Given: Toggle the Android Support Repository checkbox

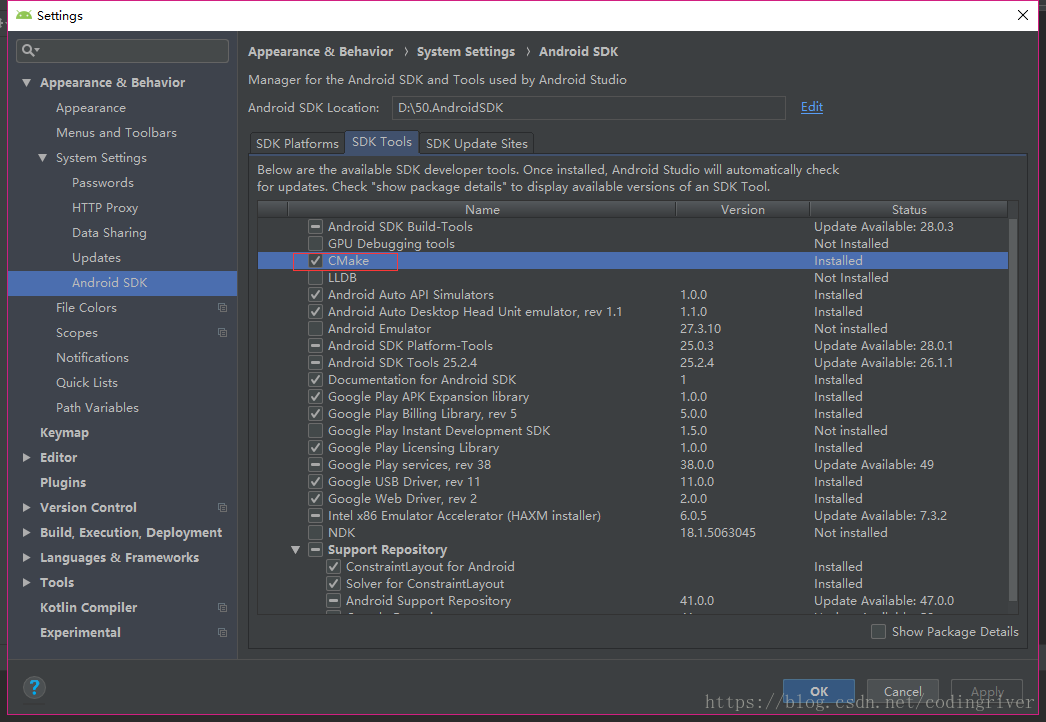Looking at the screenshot, I should 334,601.
